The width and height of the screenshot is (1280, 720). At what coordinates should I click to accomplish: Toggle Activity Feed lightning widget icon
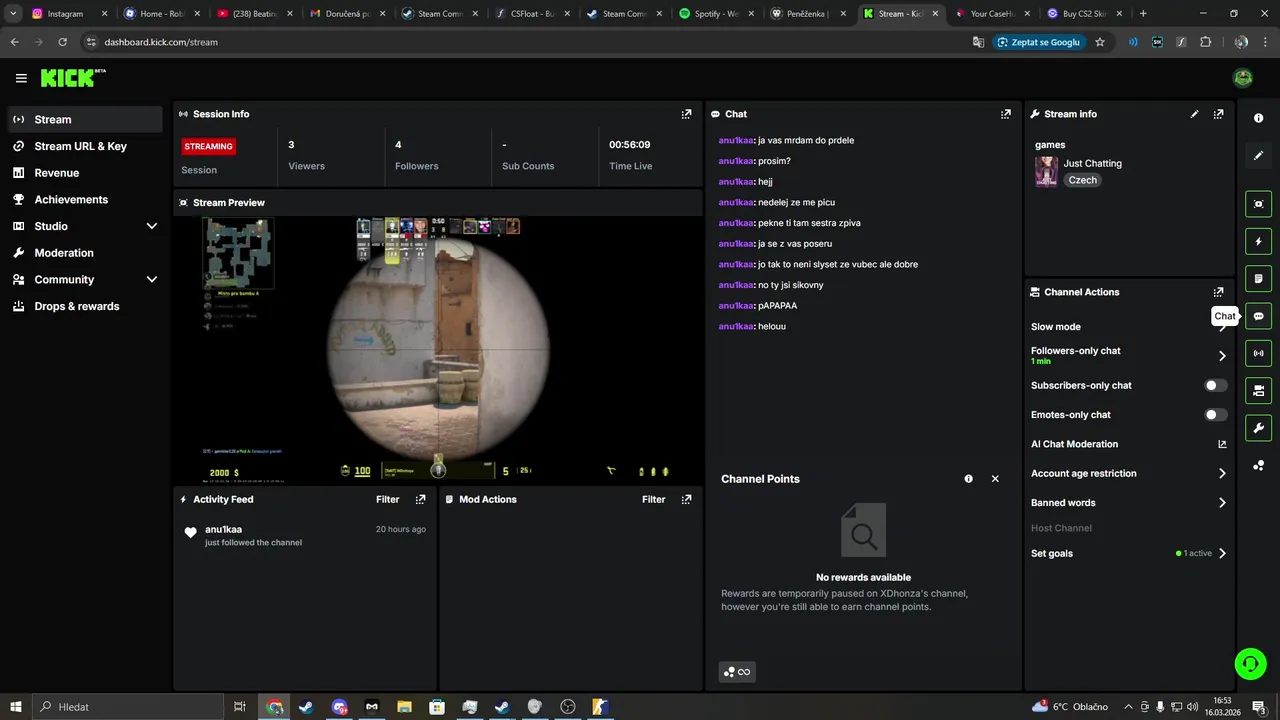[x=1258, y=241]
